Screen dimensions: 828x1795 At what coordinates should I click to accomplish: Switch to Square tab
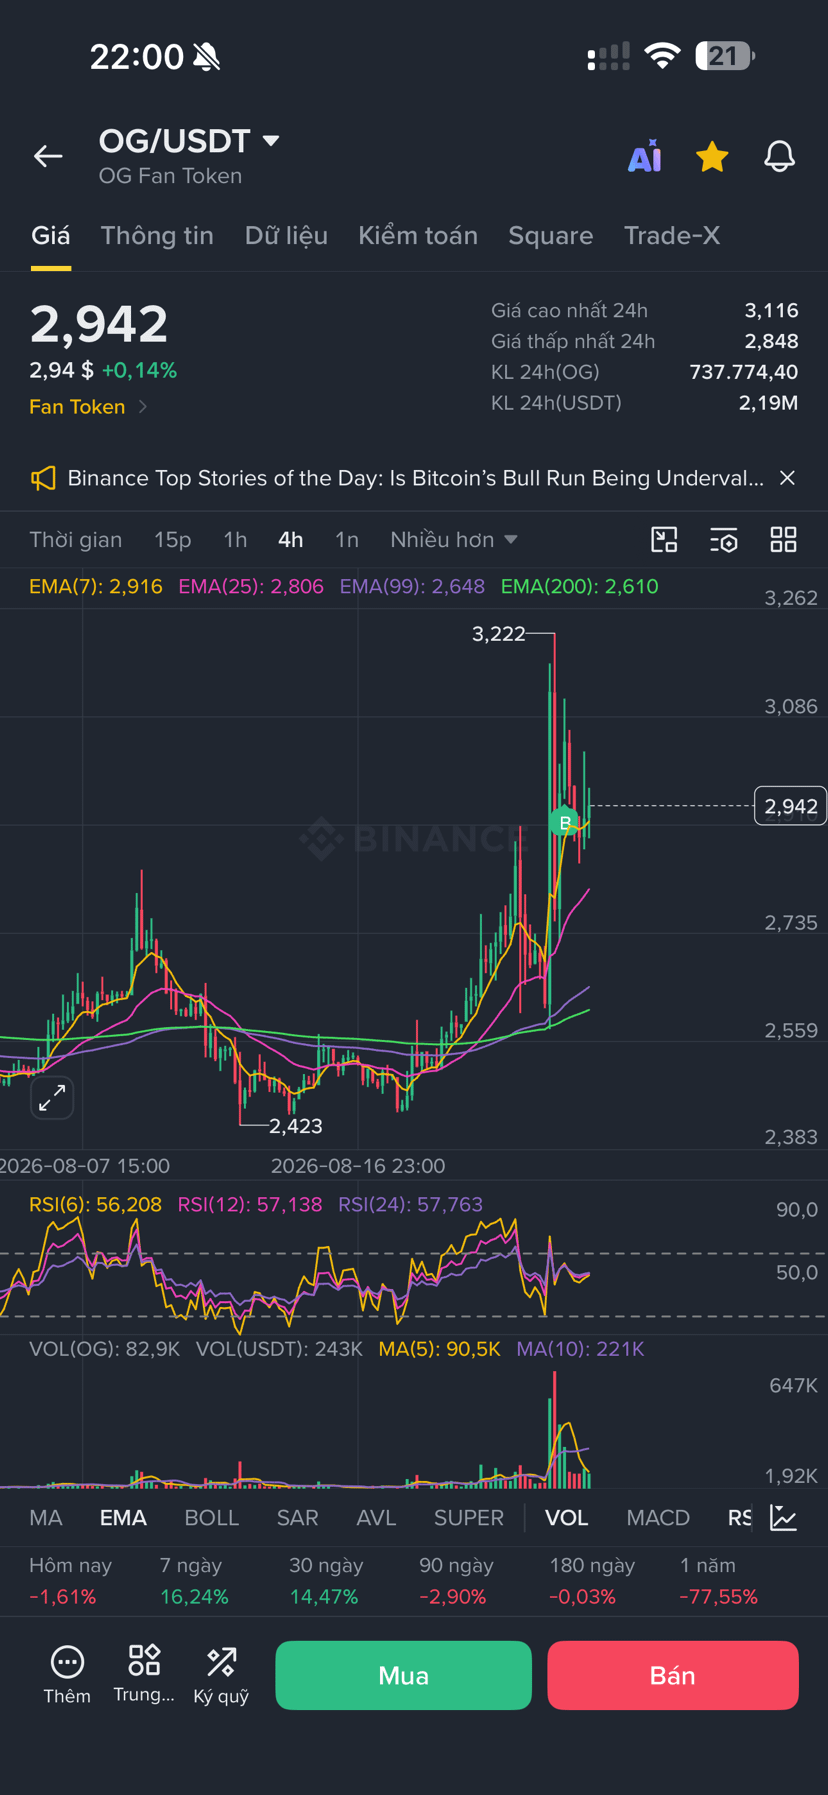pyautogui.click(x=551, y=235)
